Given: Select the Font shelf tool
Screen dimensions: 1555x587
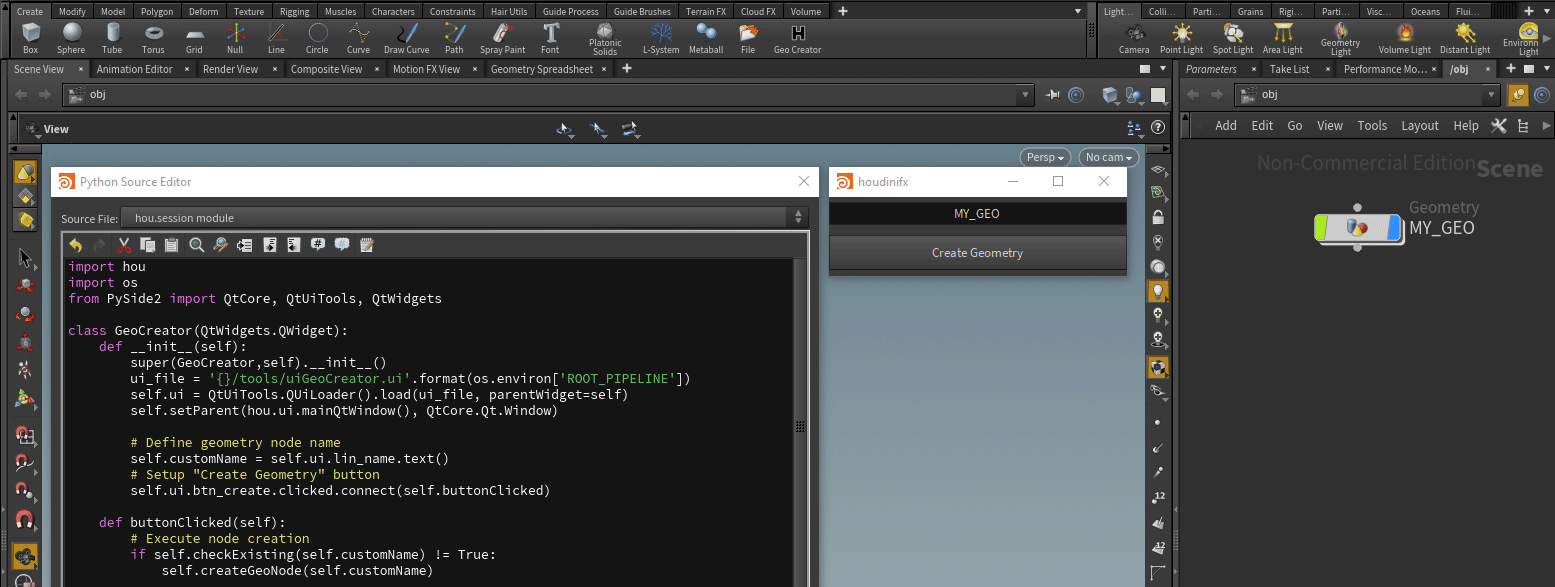Looking at the screenshot, I should coord(550,38).
